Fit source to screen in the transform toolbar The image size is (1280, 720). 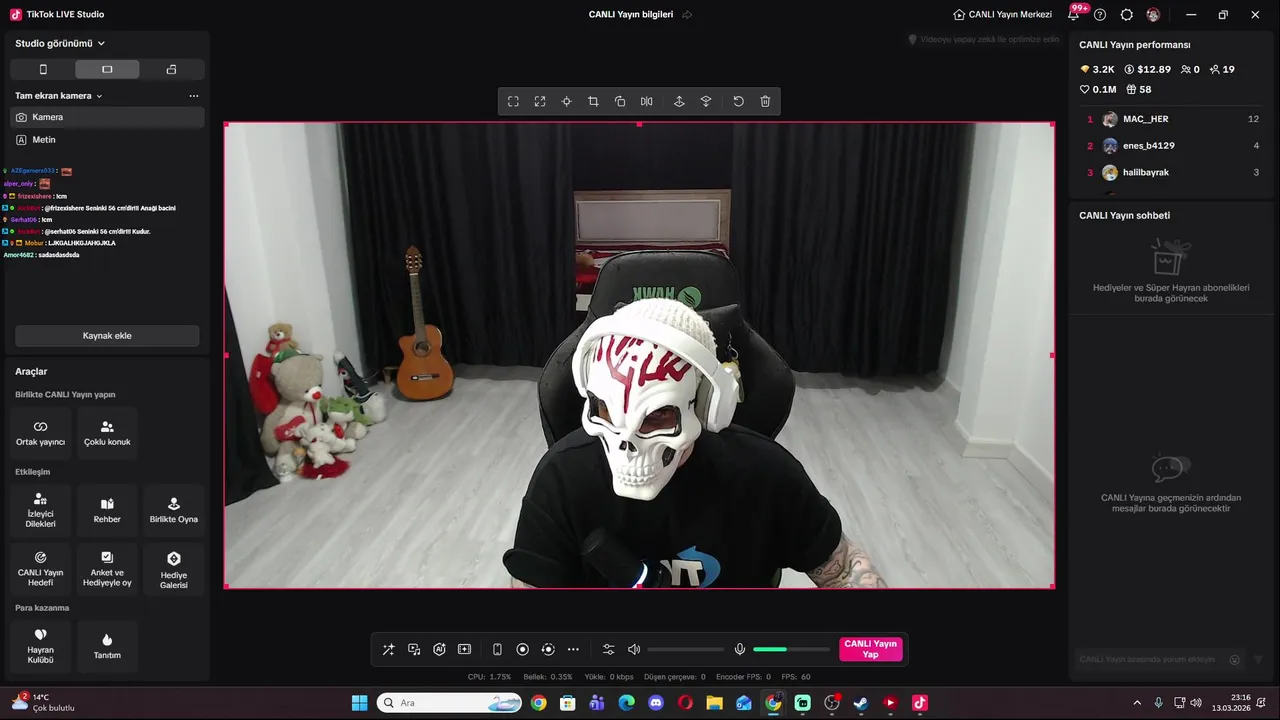(x=513, y=101)
